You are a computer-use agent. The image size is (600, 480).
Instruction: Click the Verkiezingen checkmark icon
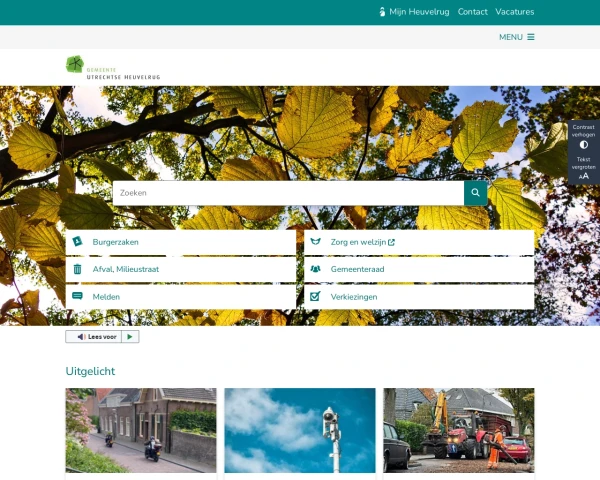315,296
